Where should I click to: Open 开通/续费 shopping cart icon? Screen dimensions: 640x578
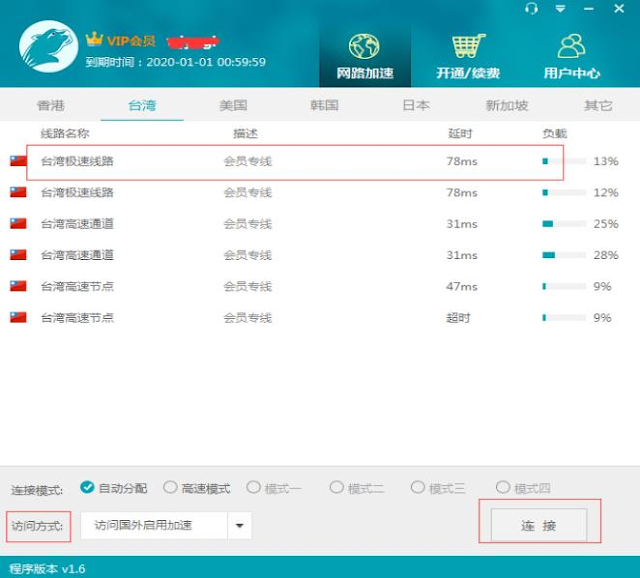[467, 47]
